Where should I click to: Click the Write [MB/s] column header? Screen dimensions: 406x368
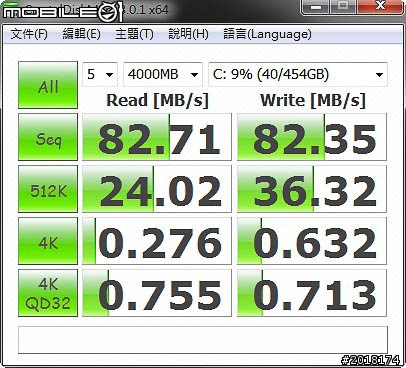(x=313, y=100)
